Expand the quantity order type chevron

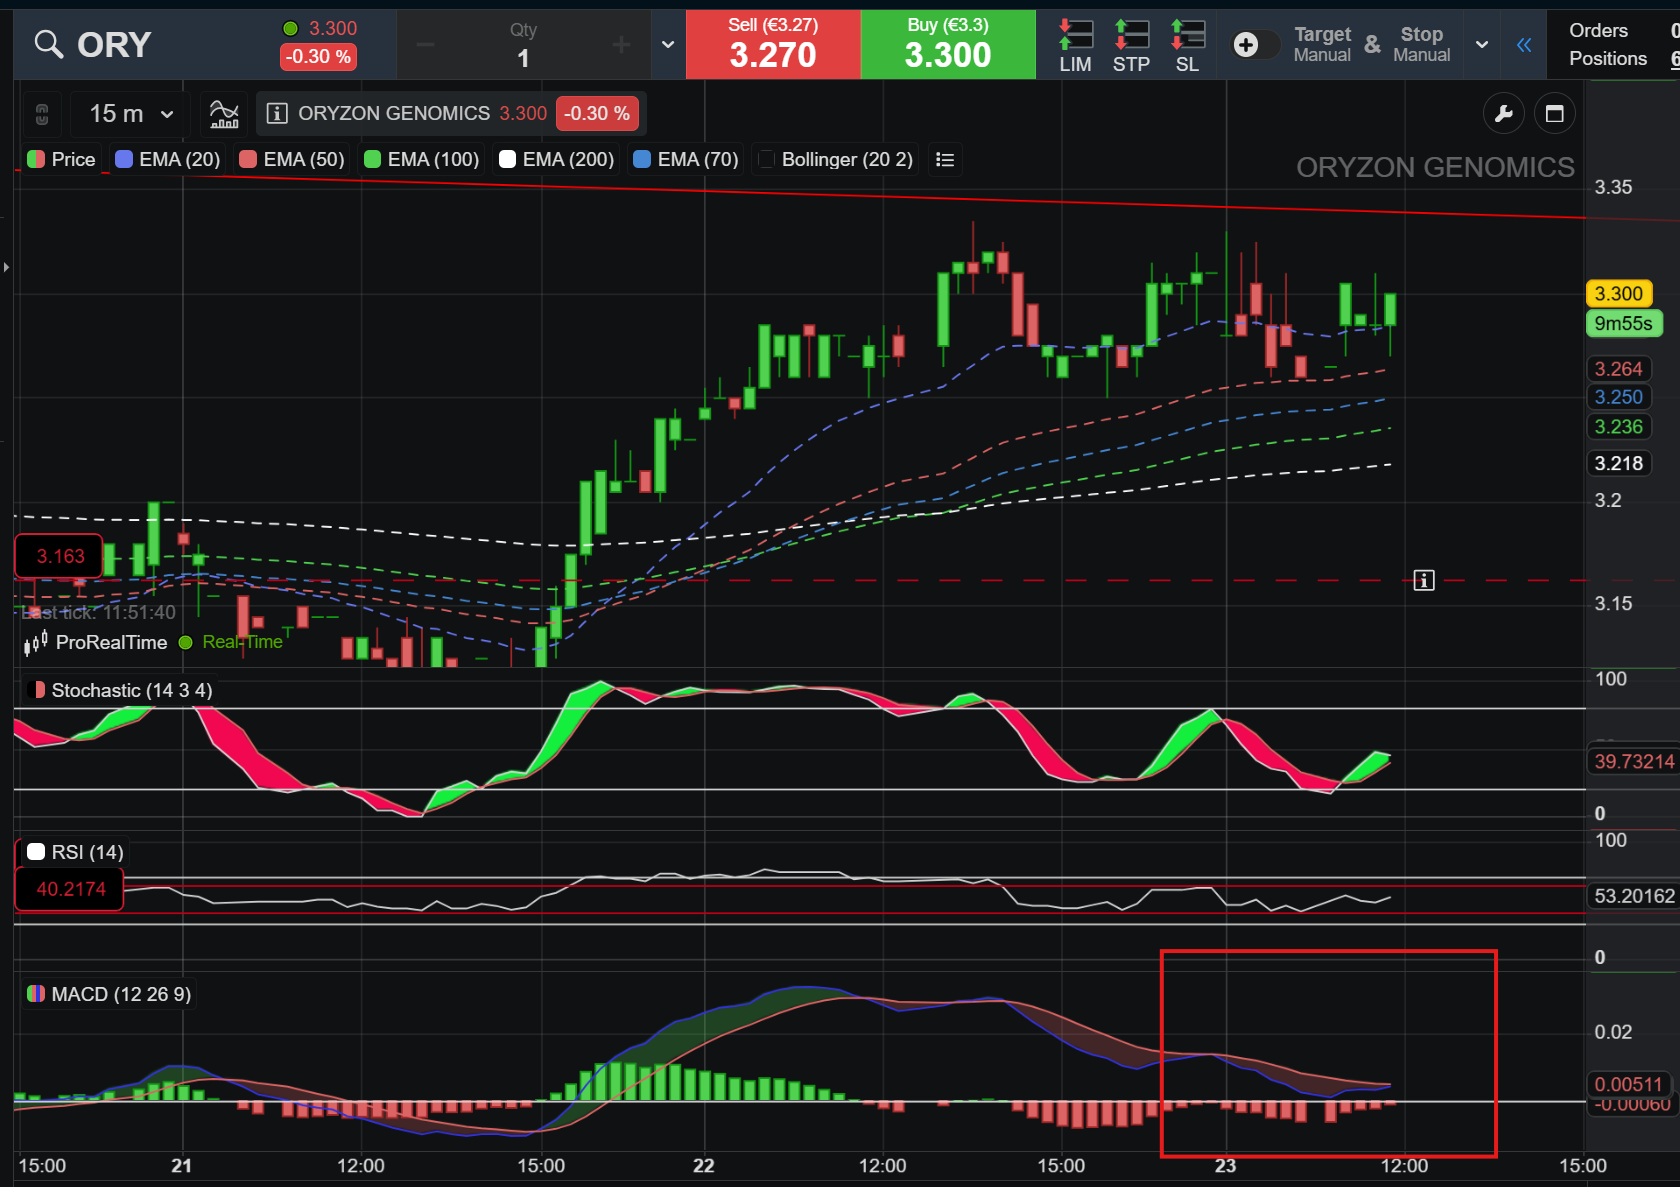(x=667, y=44)
